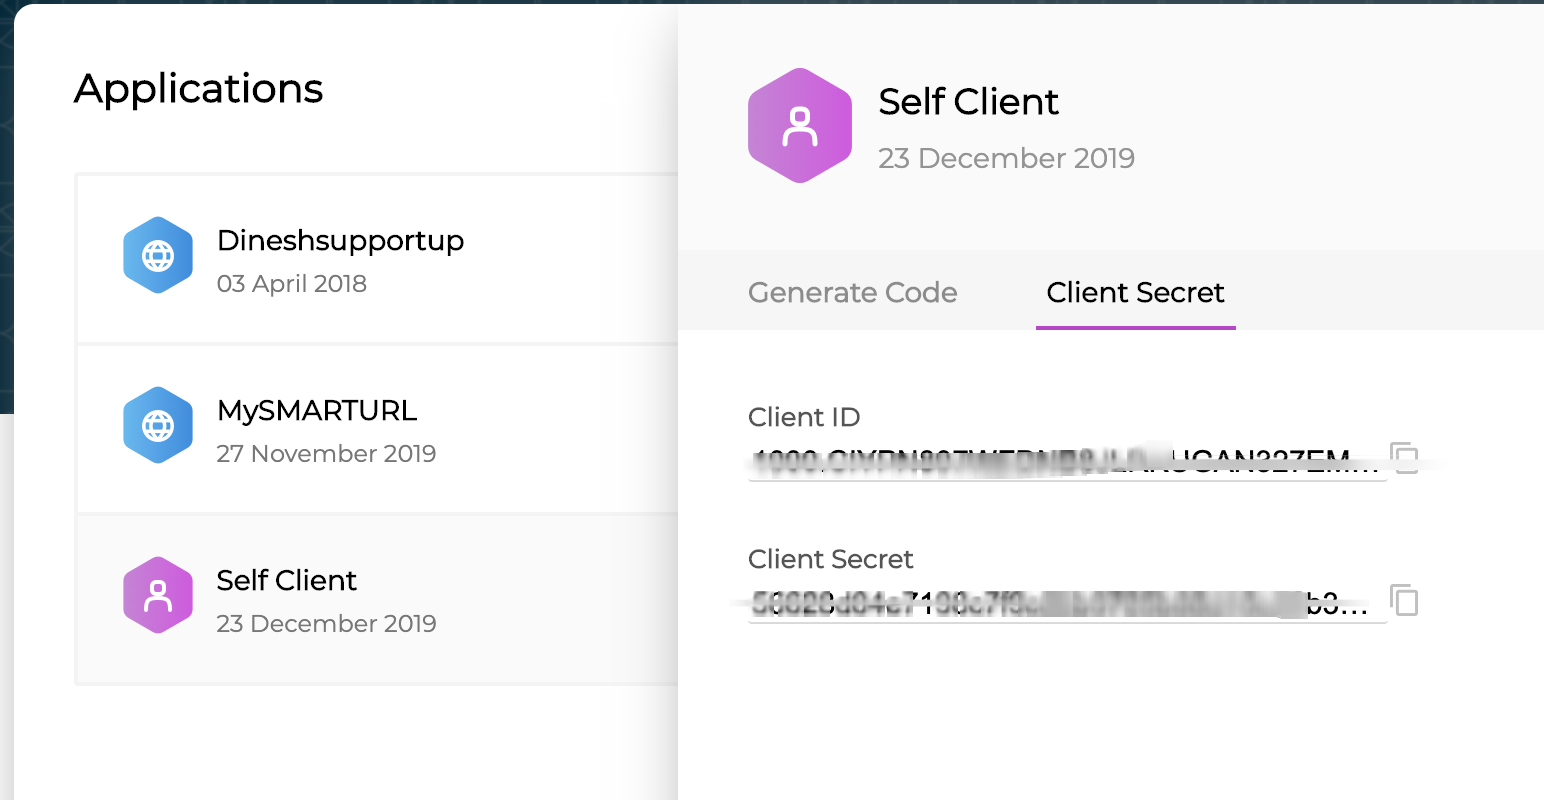Screen dimensions: 1544x800
Task: Click the blurred Client ID field
Action: click(x=1067, y=461)
